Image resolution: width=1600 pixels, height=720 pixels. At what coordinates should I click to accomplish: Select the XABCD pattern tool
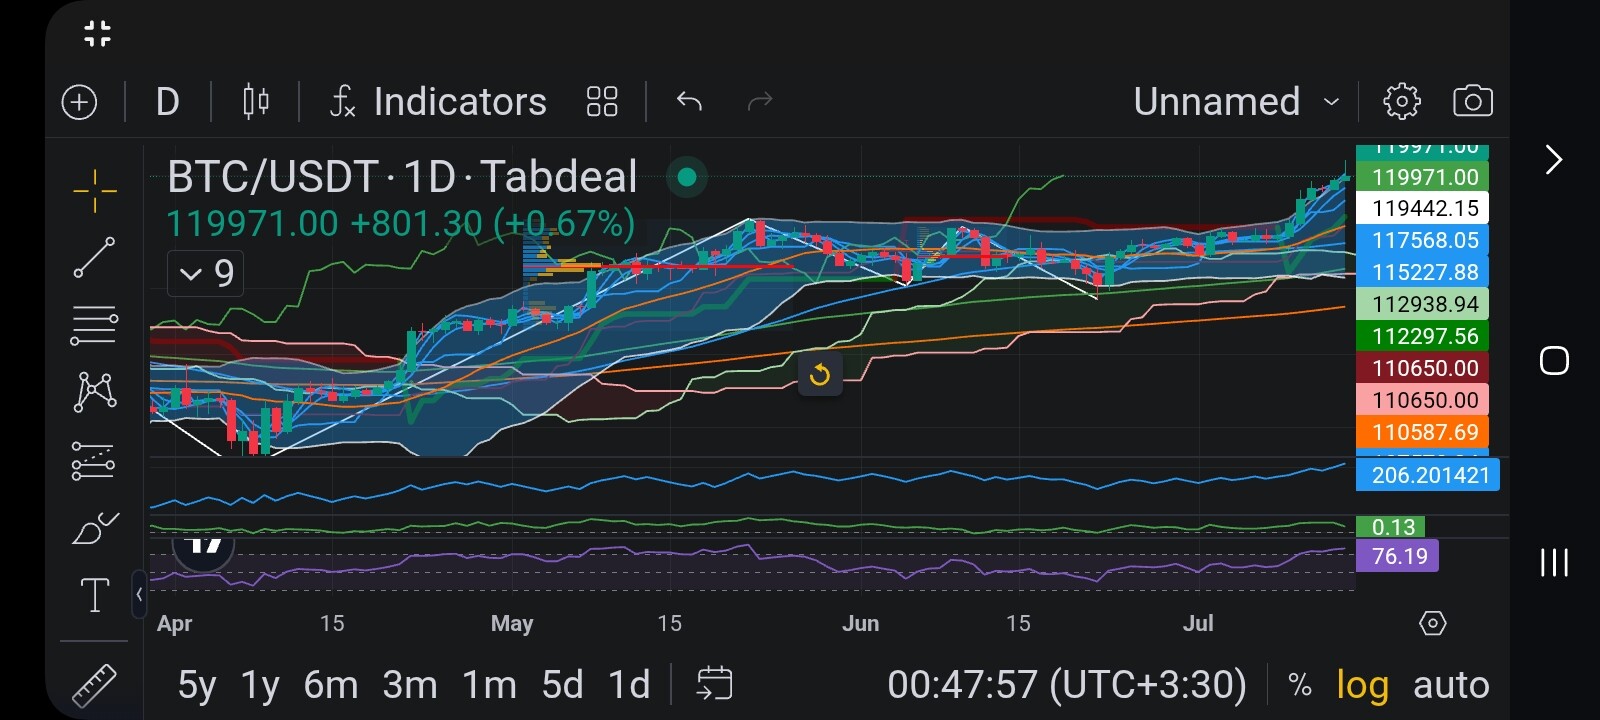click(95, 392)
